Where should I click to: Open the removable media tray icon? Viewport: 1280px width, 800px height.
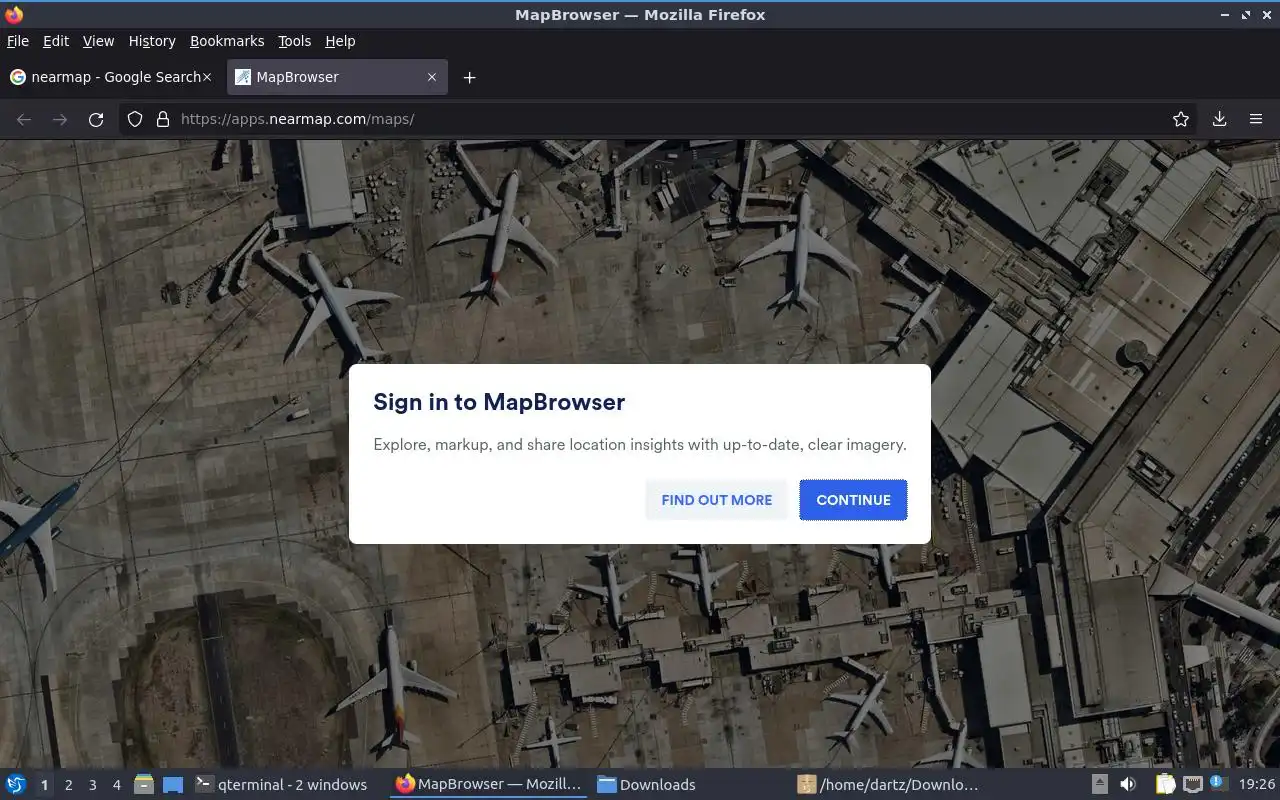[1099, 785]
